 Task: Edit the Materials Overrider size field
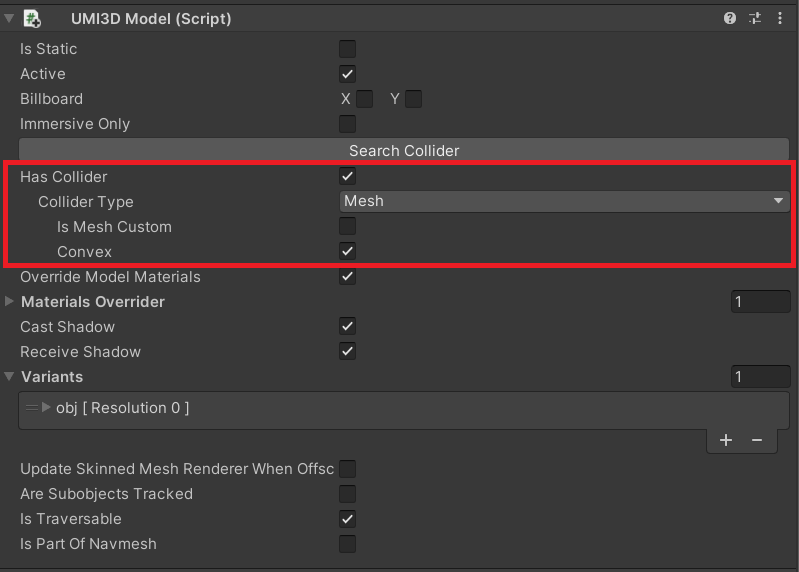click(760, 302)
